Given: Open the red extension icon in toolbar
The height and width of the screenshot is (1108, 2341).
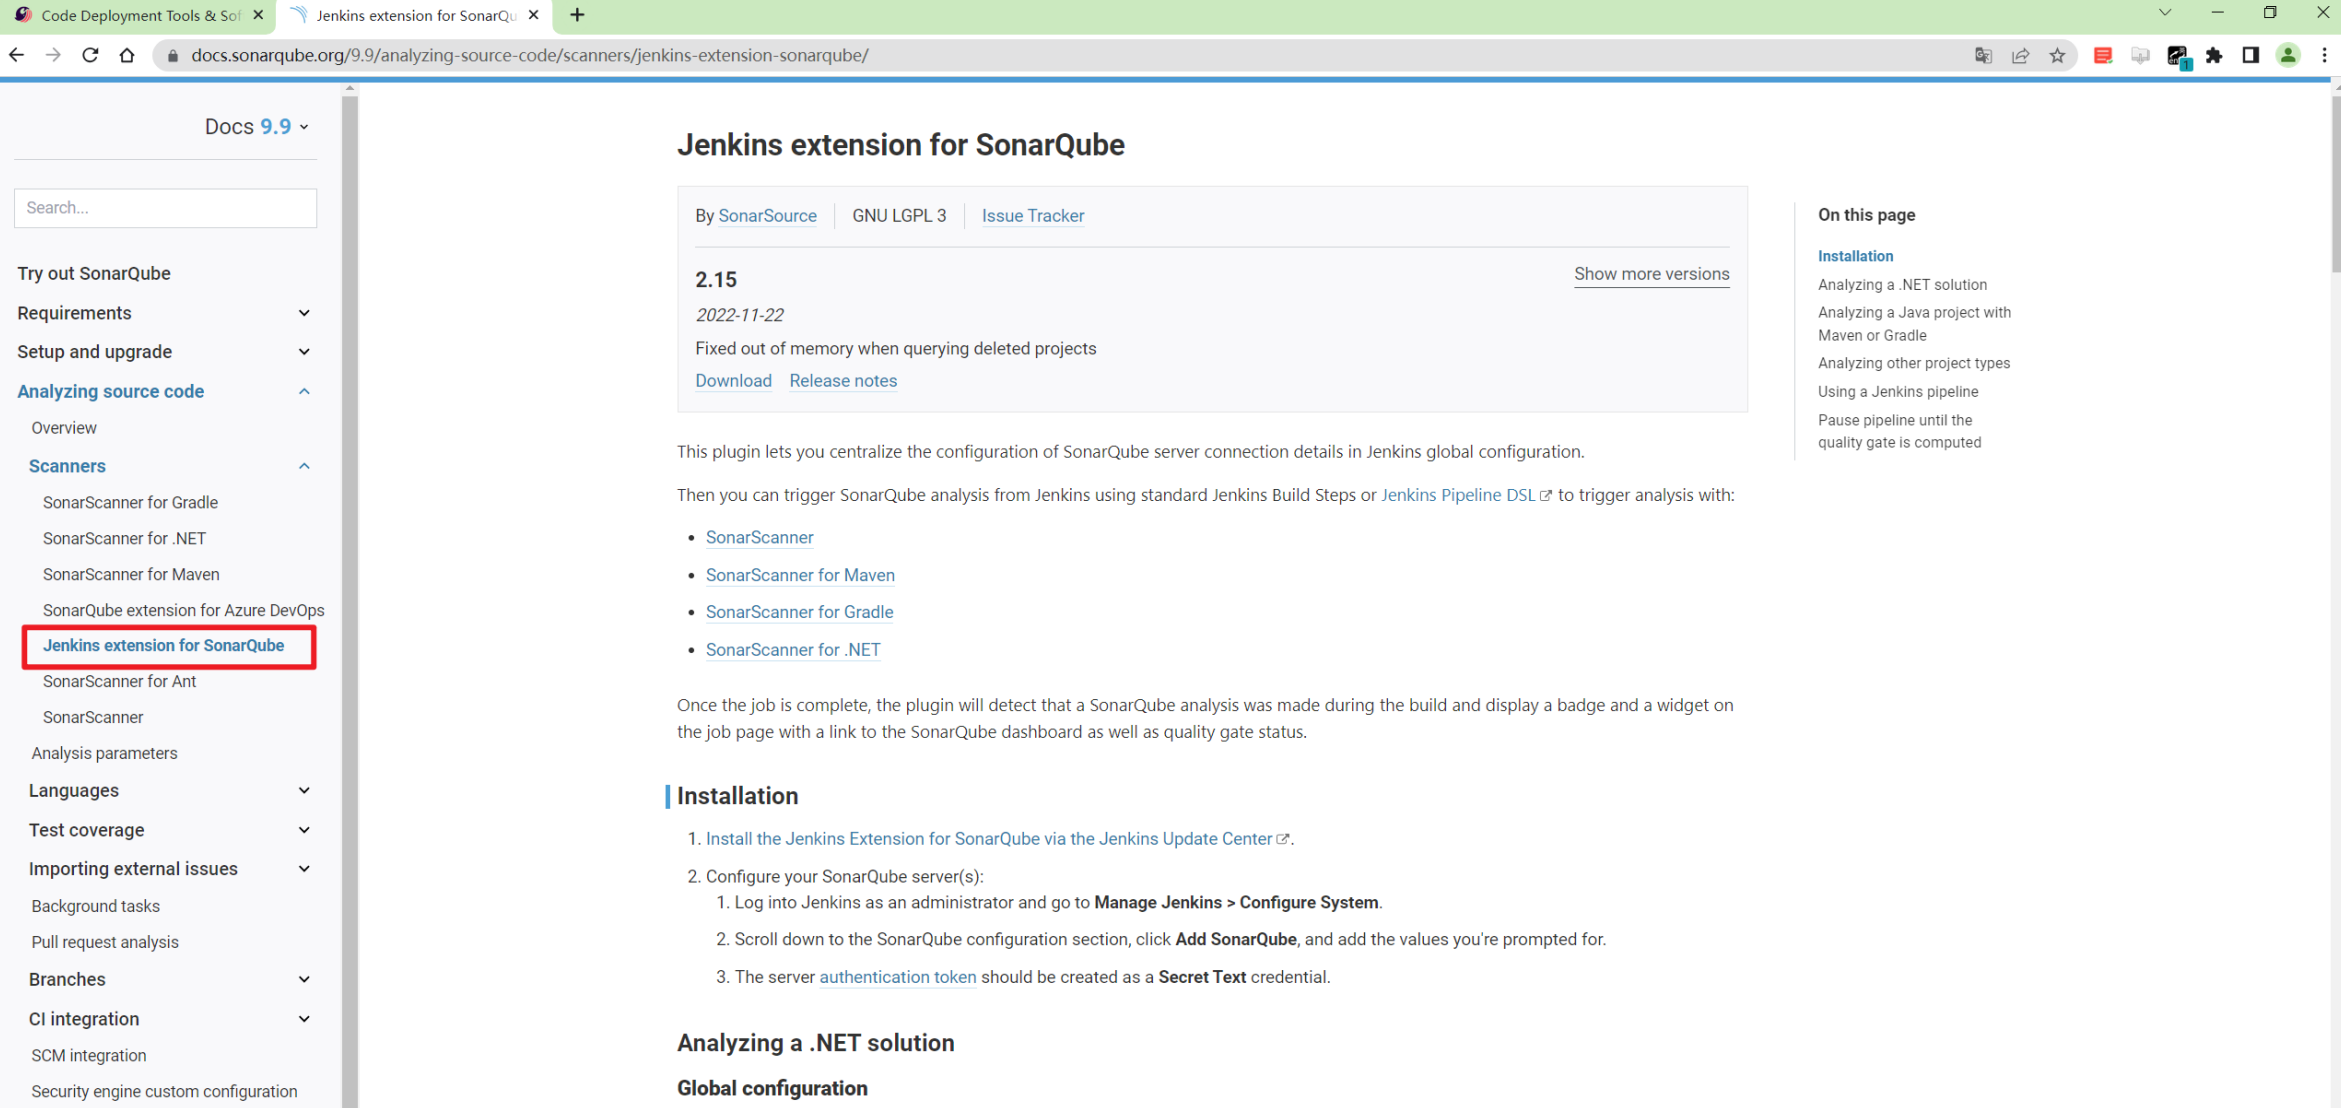Looking at the screenshot, I should [2103, 55].
